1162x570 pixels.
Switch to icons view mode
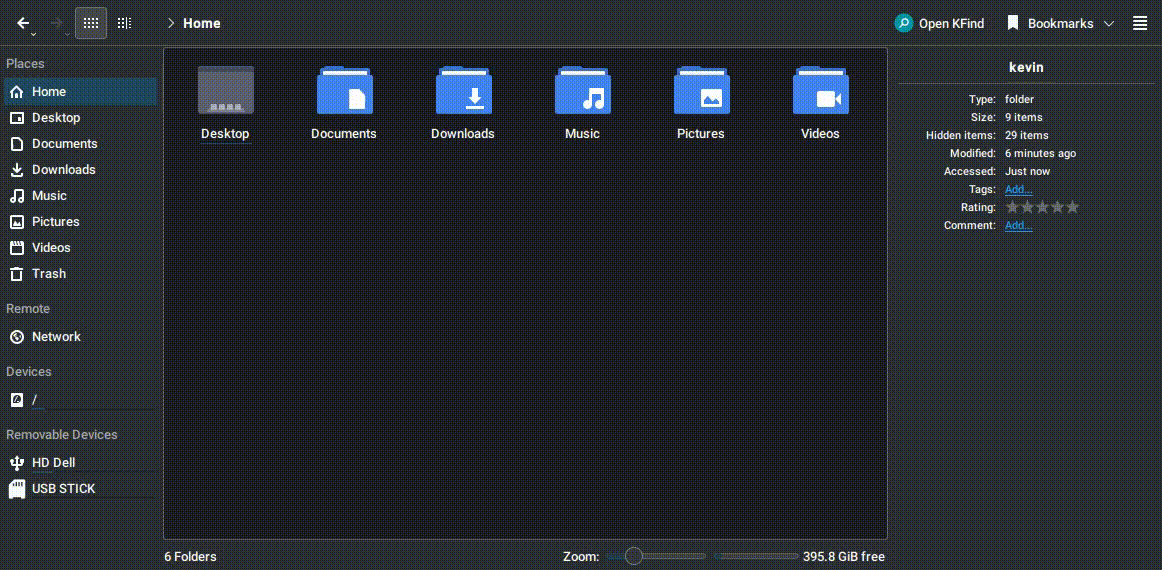91,23
